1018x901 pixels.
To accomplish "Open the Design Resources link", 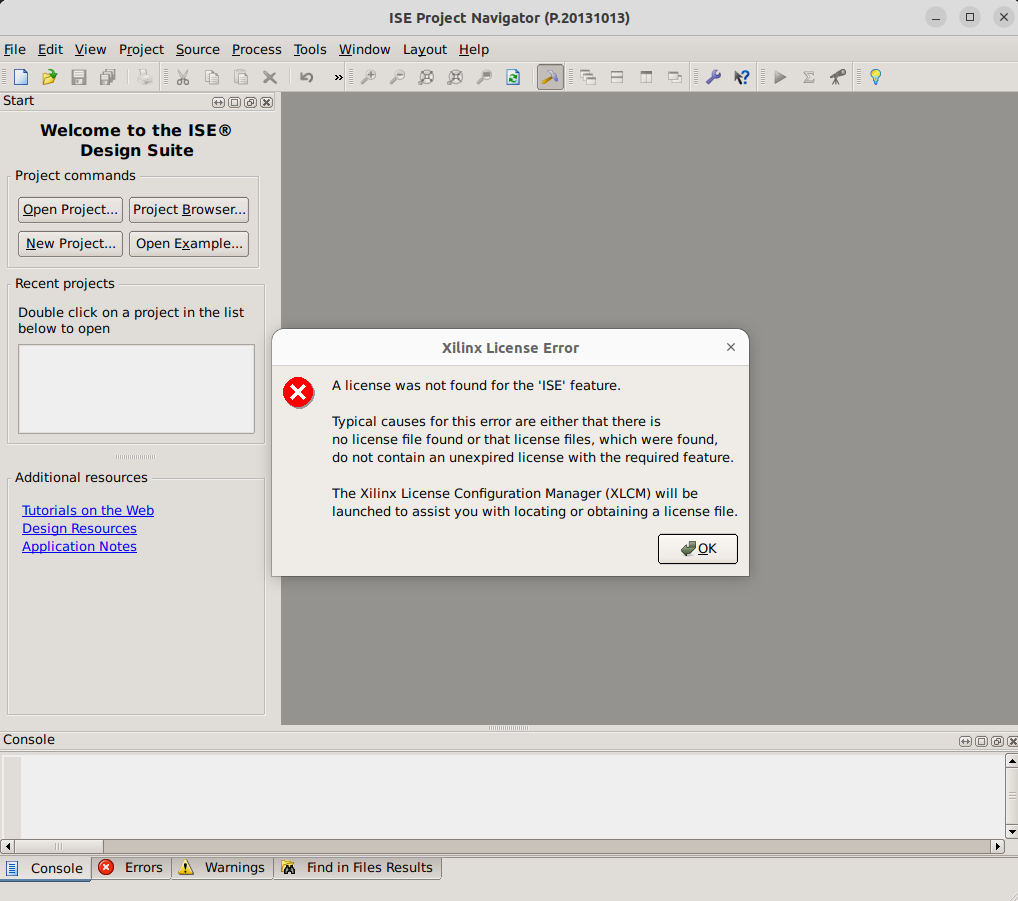I will point(79,528).
